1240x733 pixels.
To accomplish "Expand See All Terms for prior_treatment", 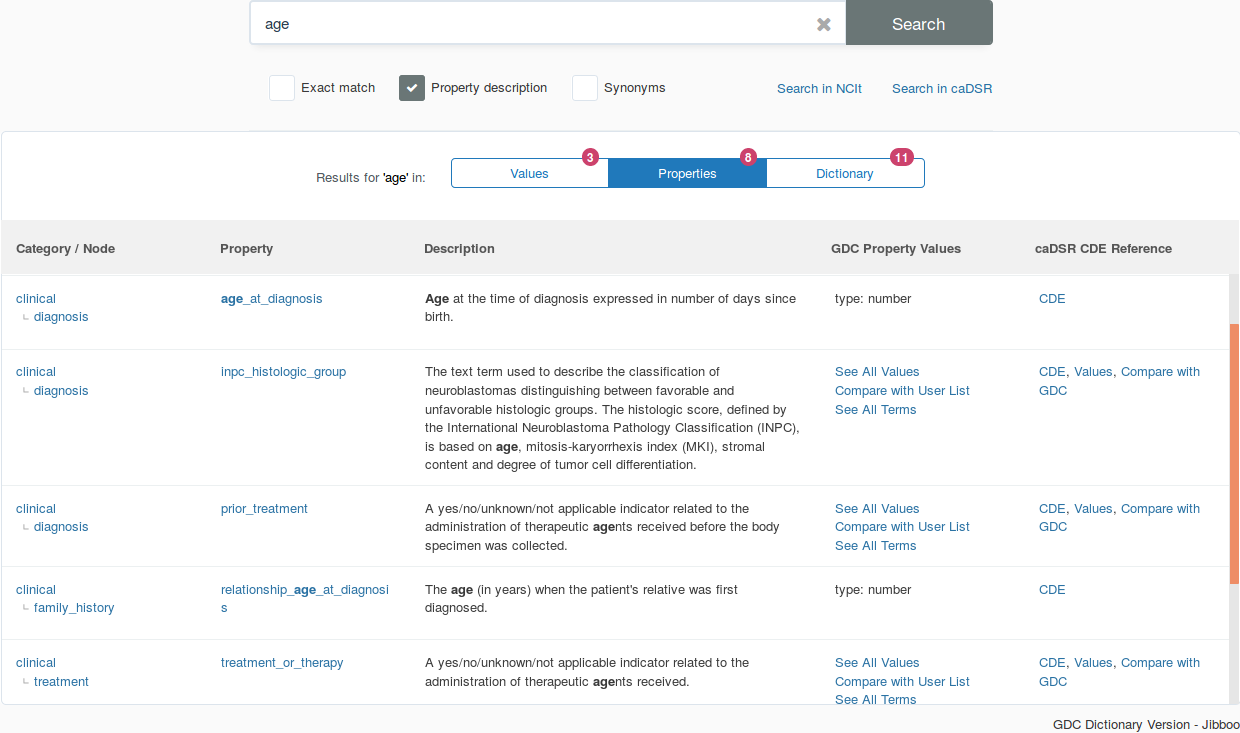I will (x=875, y=546).
